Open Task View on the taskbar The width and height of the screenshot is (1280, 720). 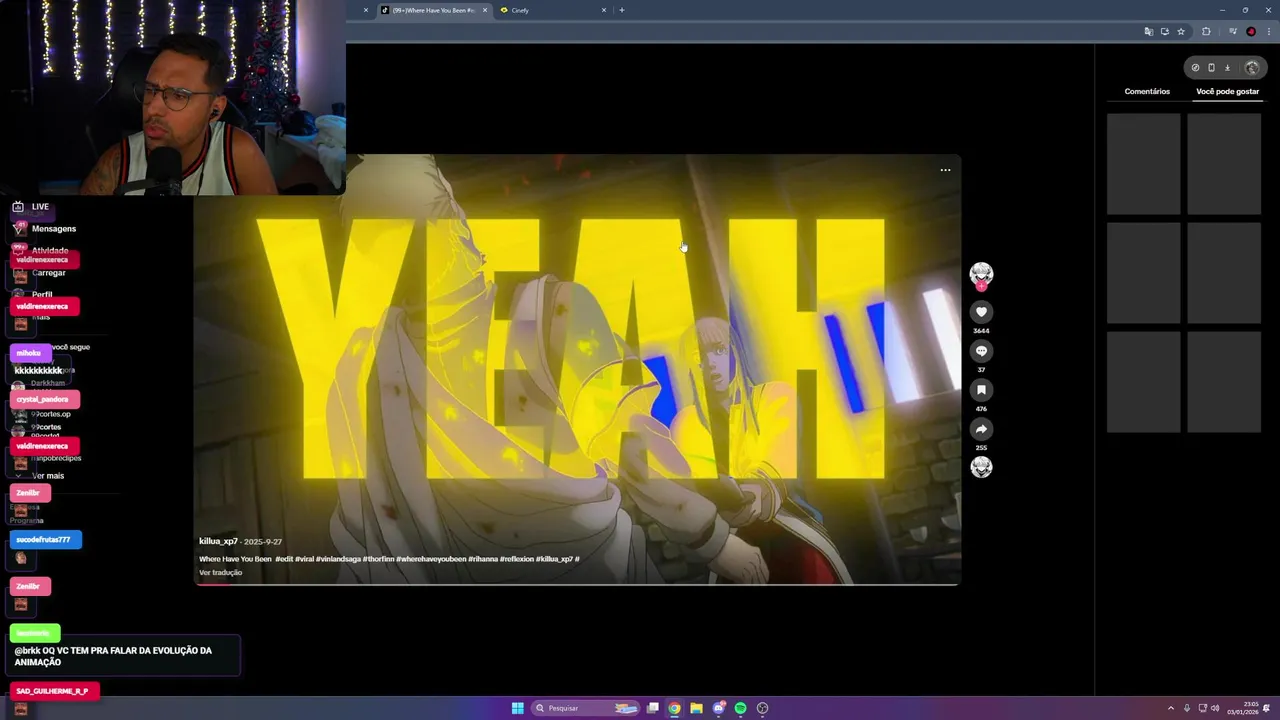(652, 708)
